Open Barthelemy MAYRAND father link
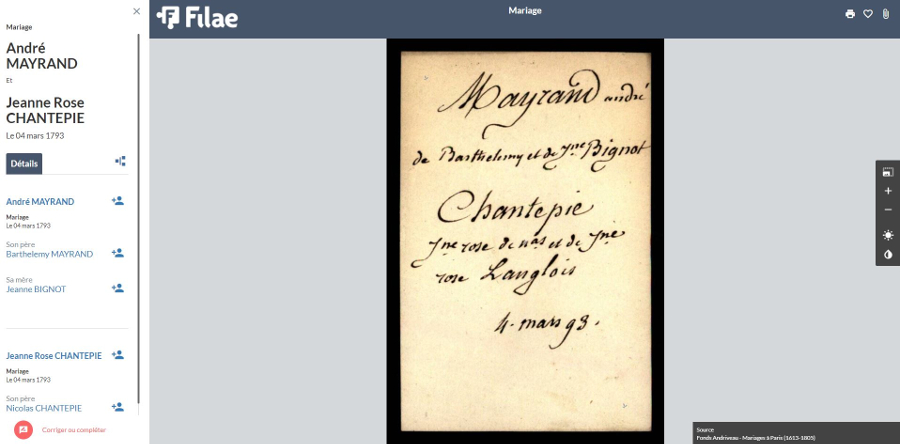 point(49,254)
